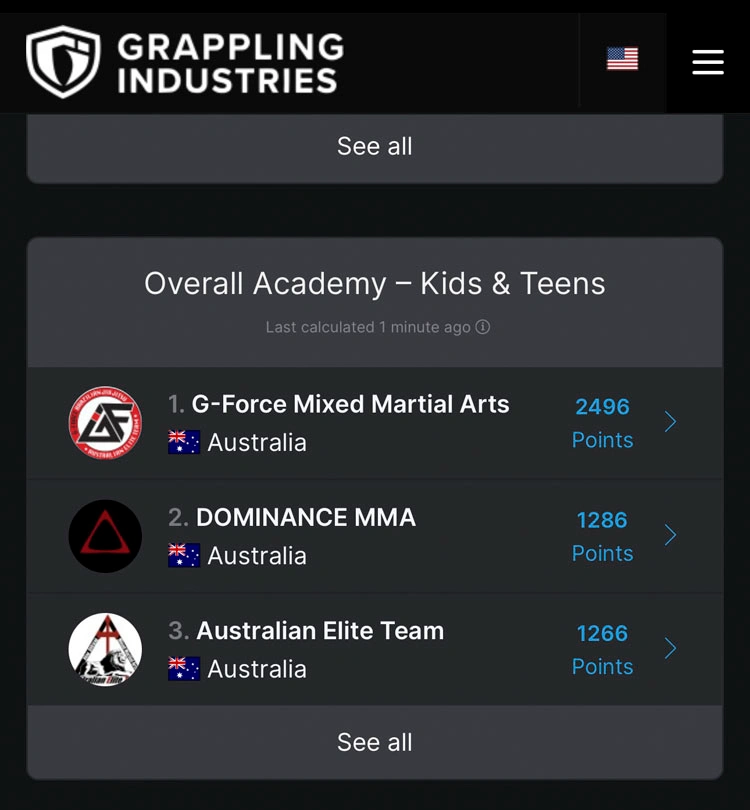Click the DOMINANCE MMA triangle logo
Viewport: 750px width, 810px height.
point(105,536)
